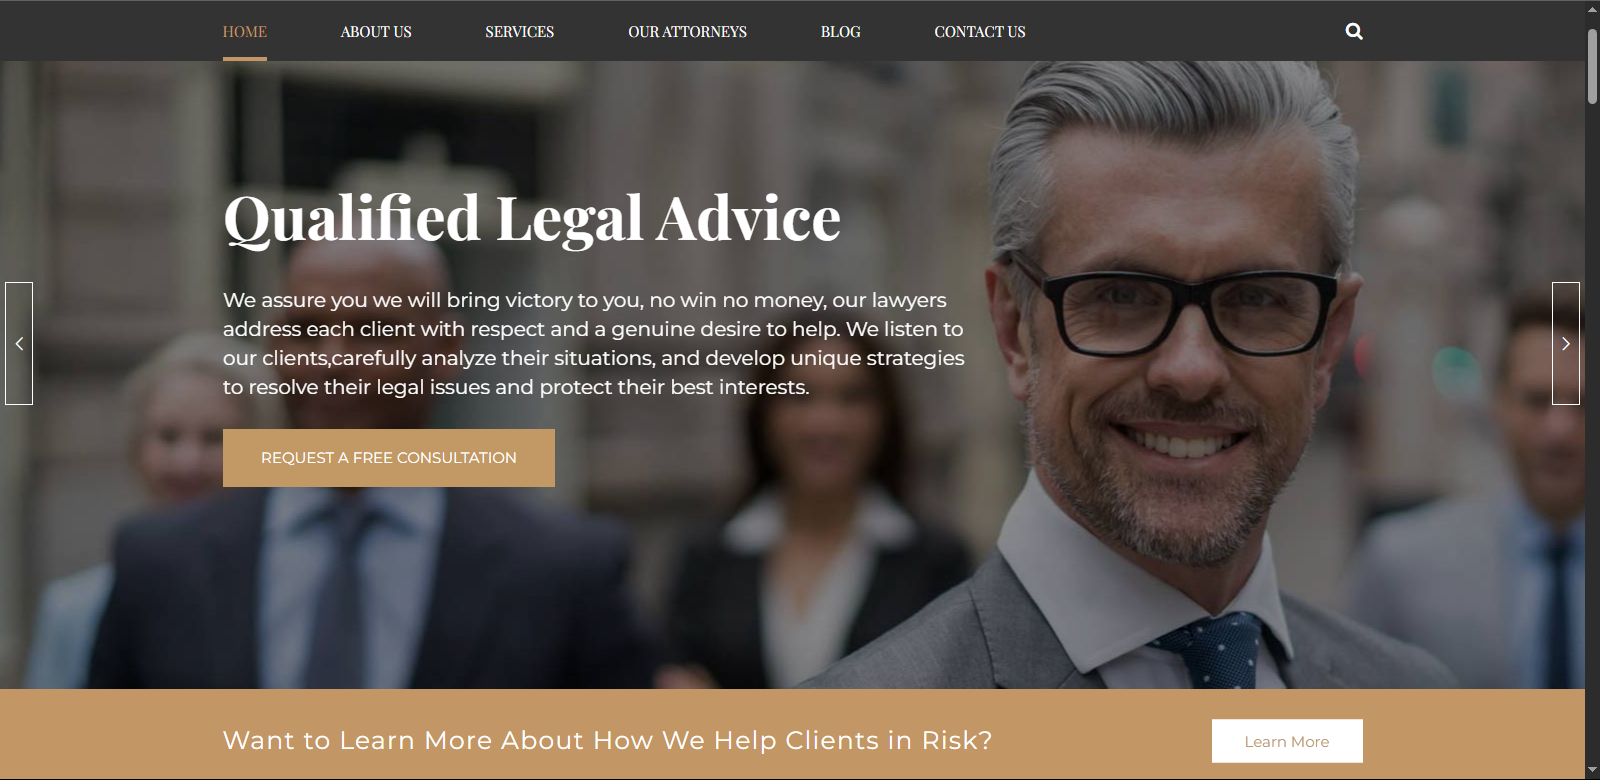Click the smiling lawyer's photo
The height and width of the screenshot is (780, 1600).
pos(1180,380)
